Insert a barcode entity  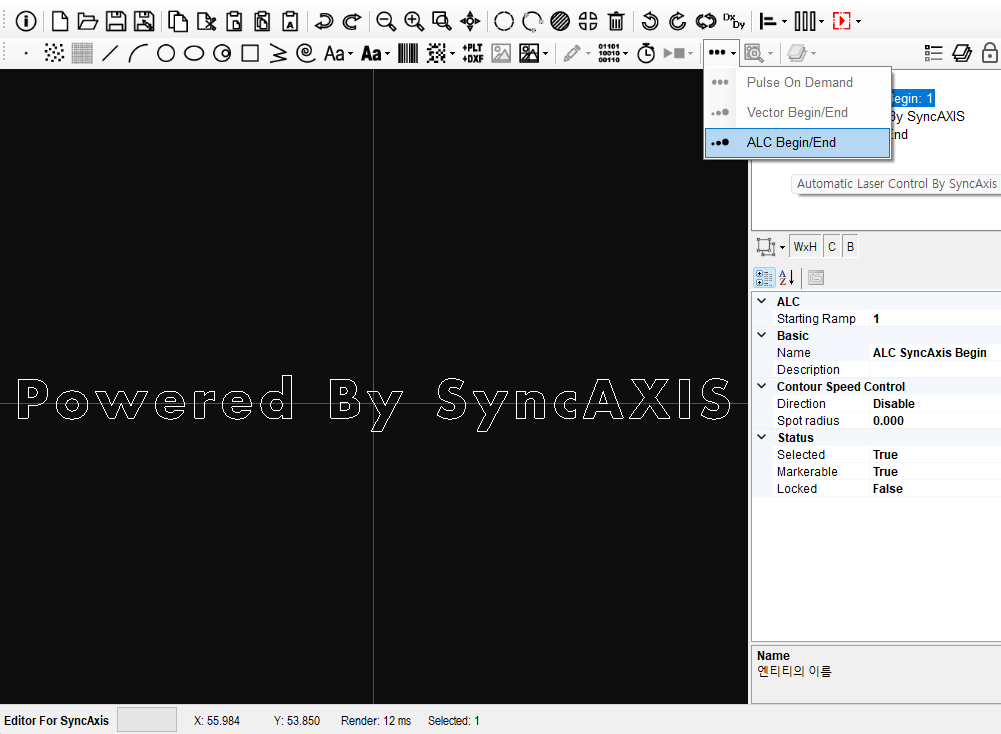tap(408, 53)
